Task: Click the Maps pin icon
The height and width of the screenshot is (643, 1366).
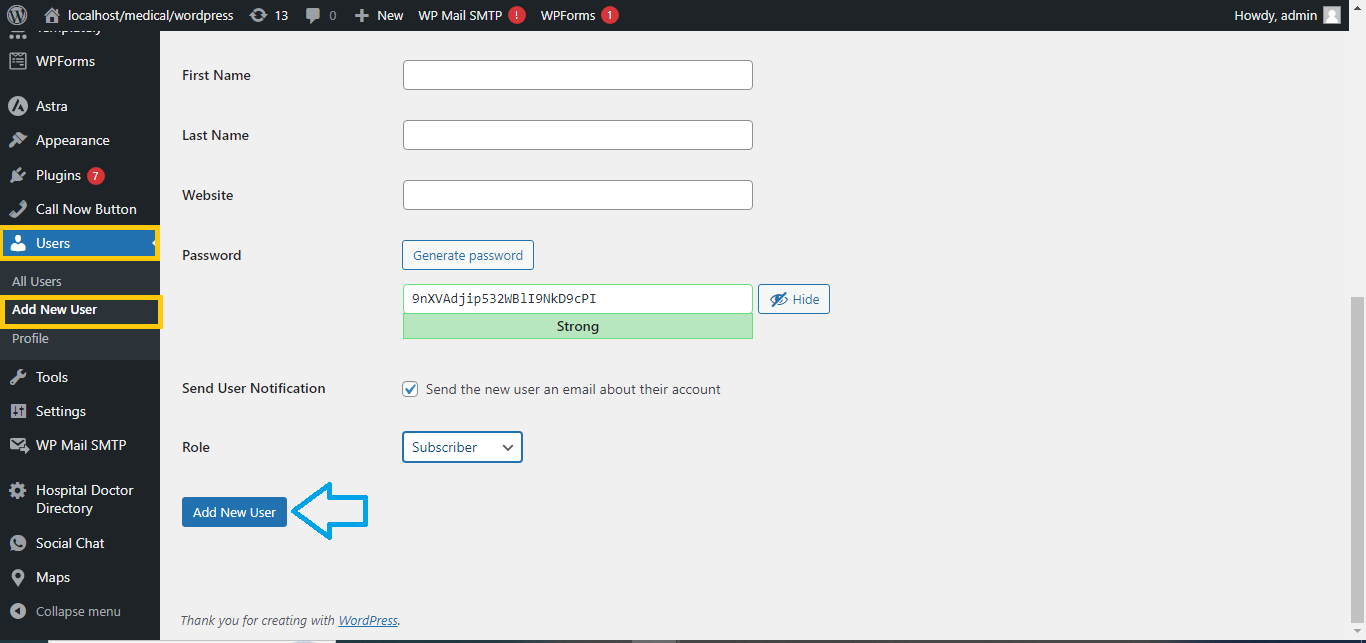Action: [17, 577]
